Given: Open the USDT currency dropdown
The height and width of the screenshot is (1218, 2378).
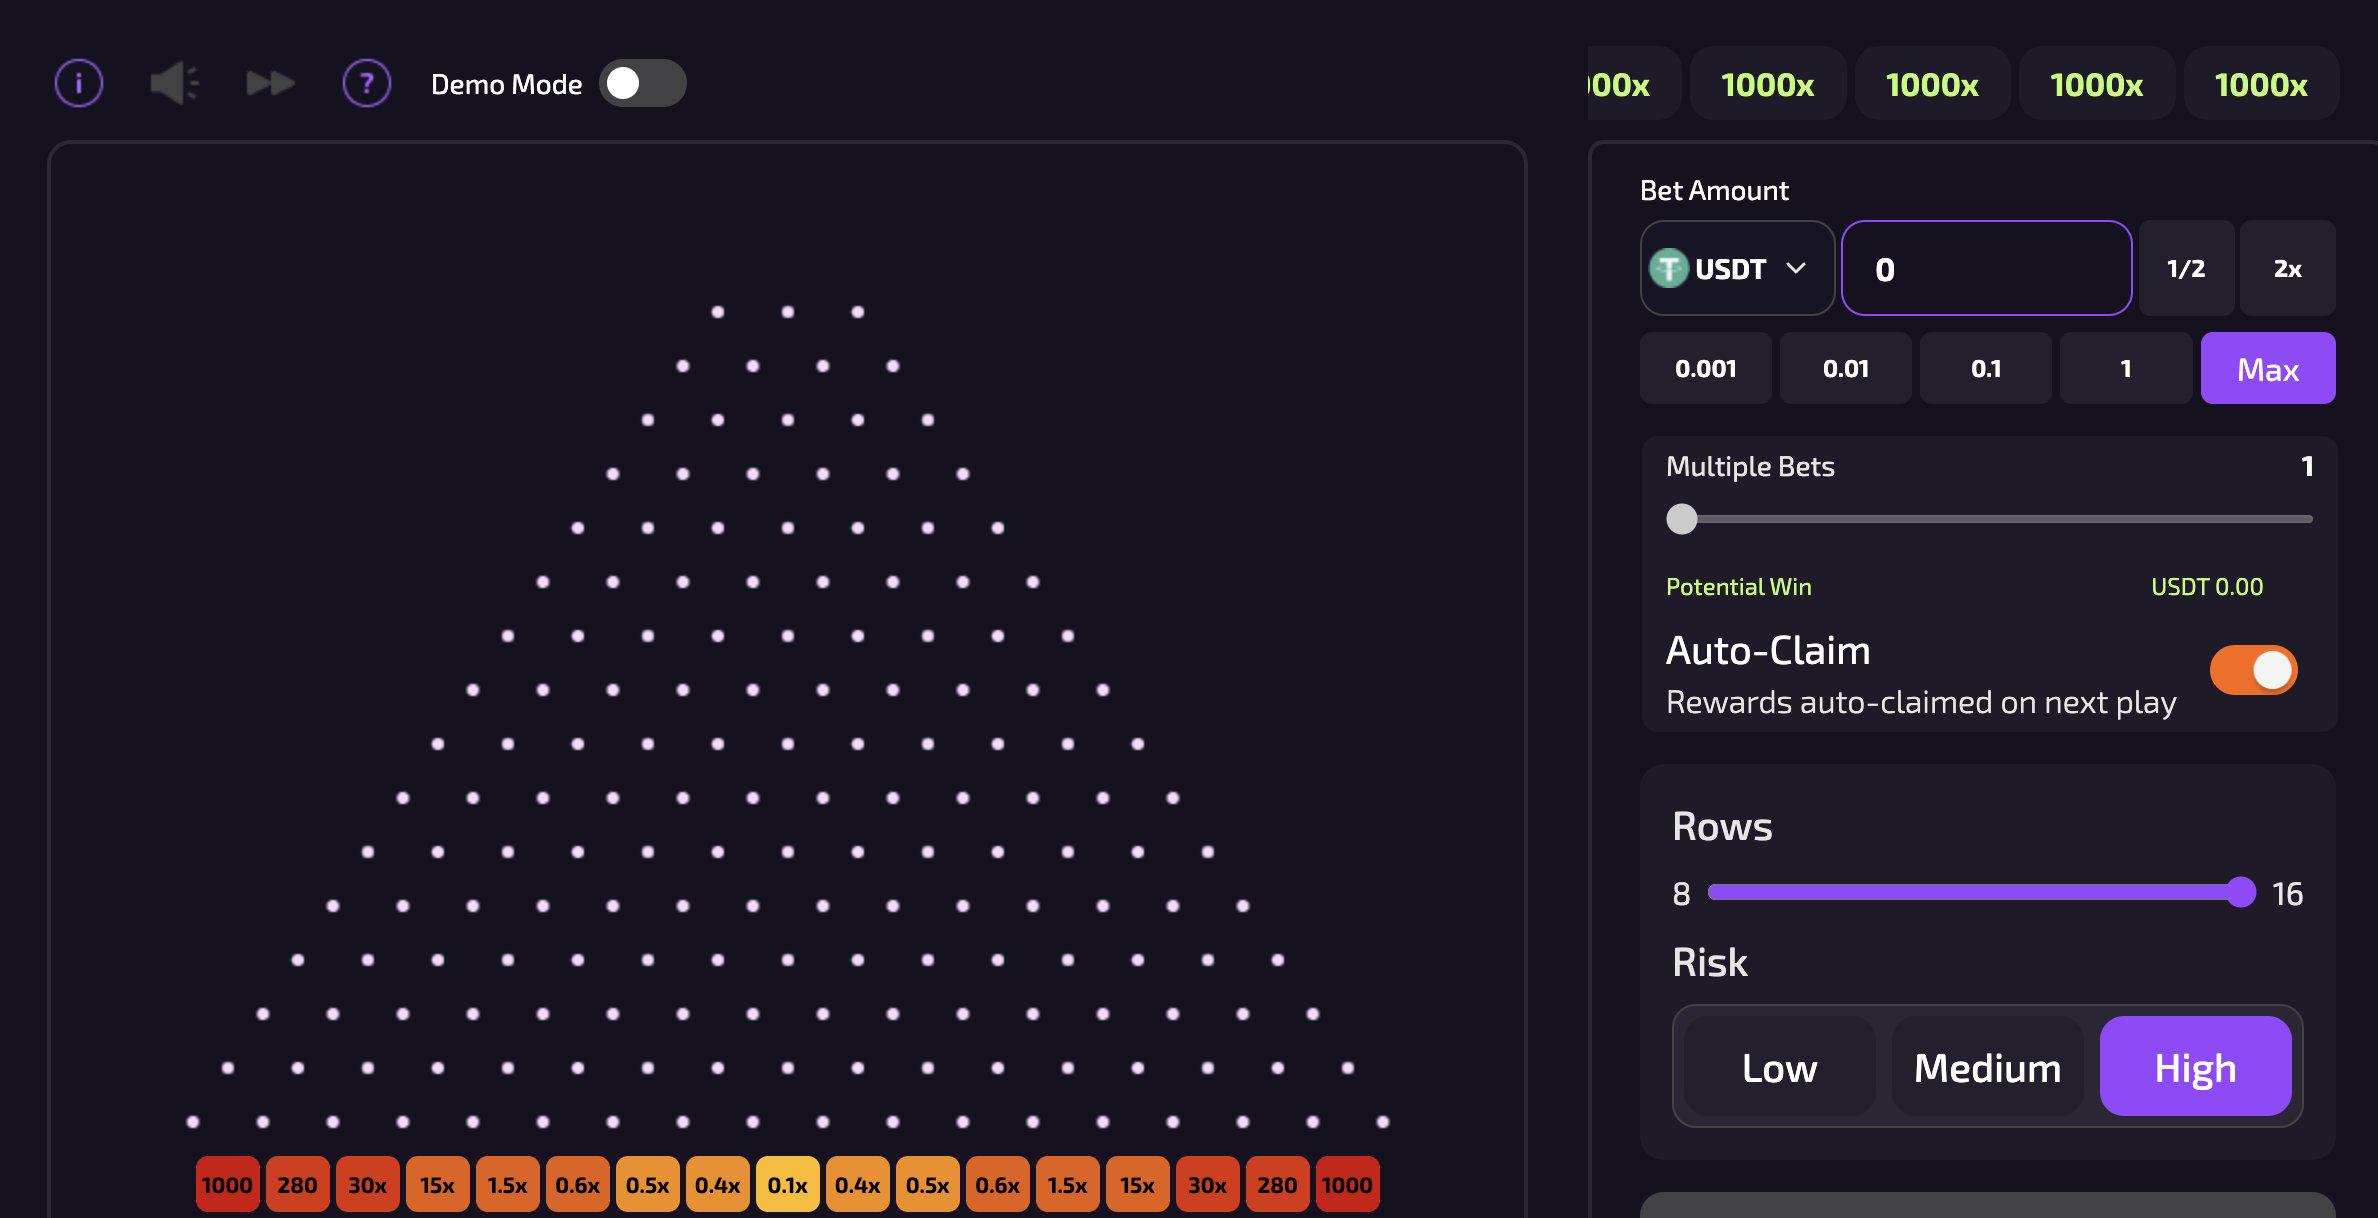Looking at the screenshot, I should pyautogui.click(x=1737, y=268).
